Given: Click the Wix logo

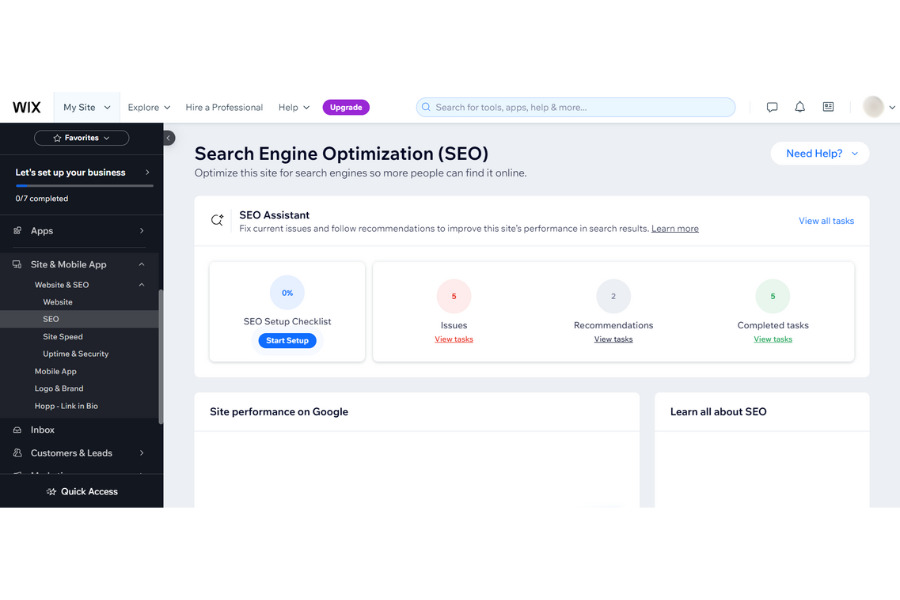Looking at the screenshot, I should click(x=26, y=107).
